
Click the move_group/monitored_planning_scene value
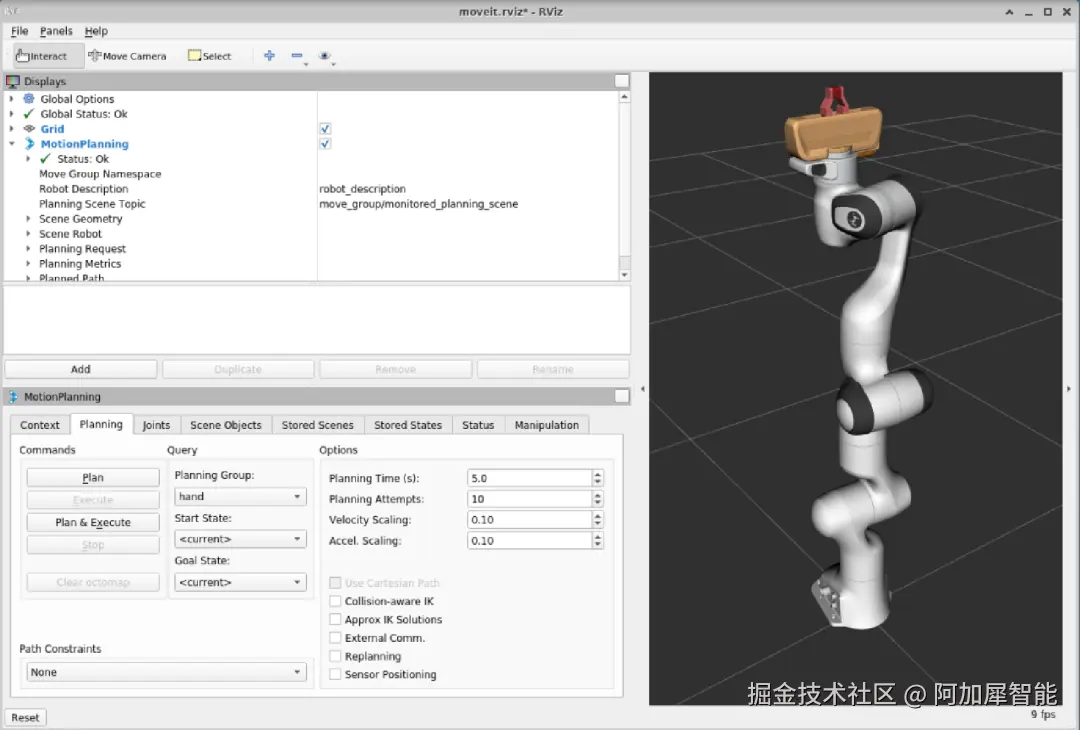click(419, 204)
